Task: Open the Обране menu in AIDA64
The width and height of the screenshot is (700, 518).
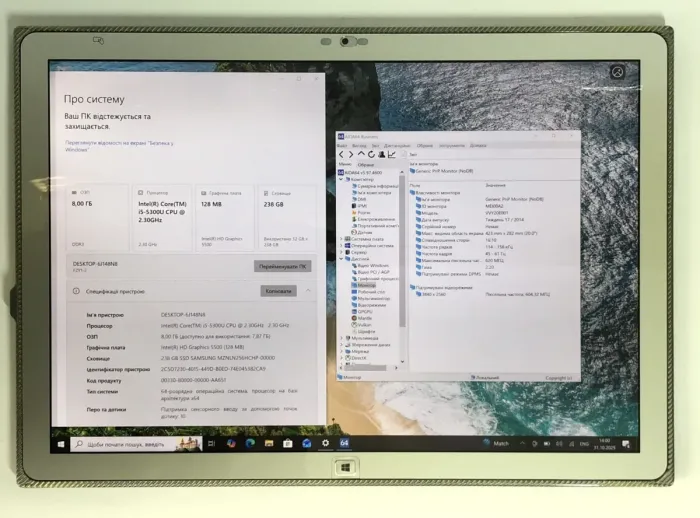Action: point(425,146)
